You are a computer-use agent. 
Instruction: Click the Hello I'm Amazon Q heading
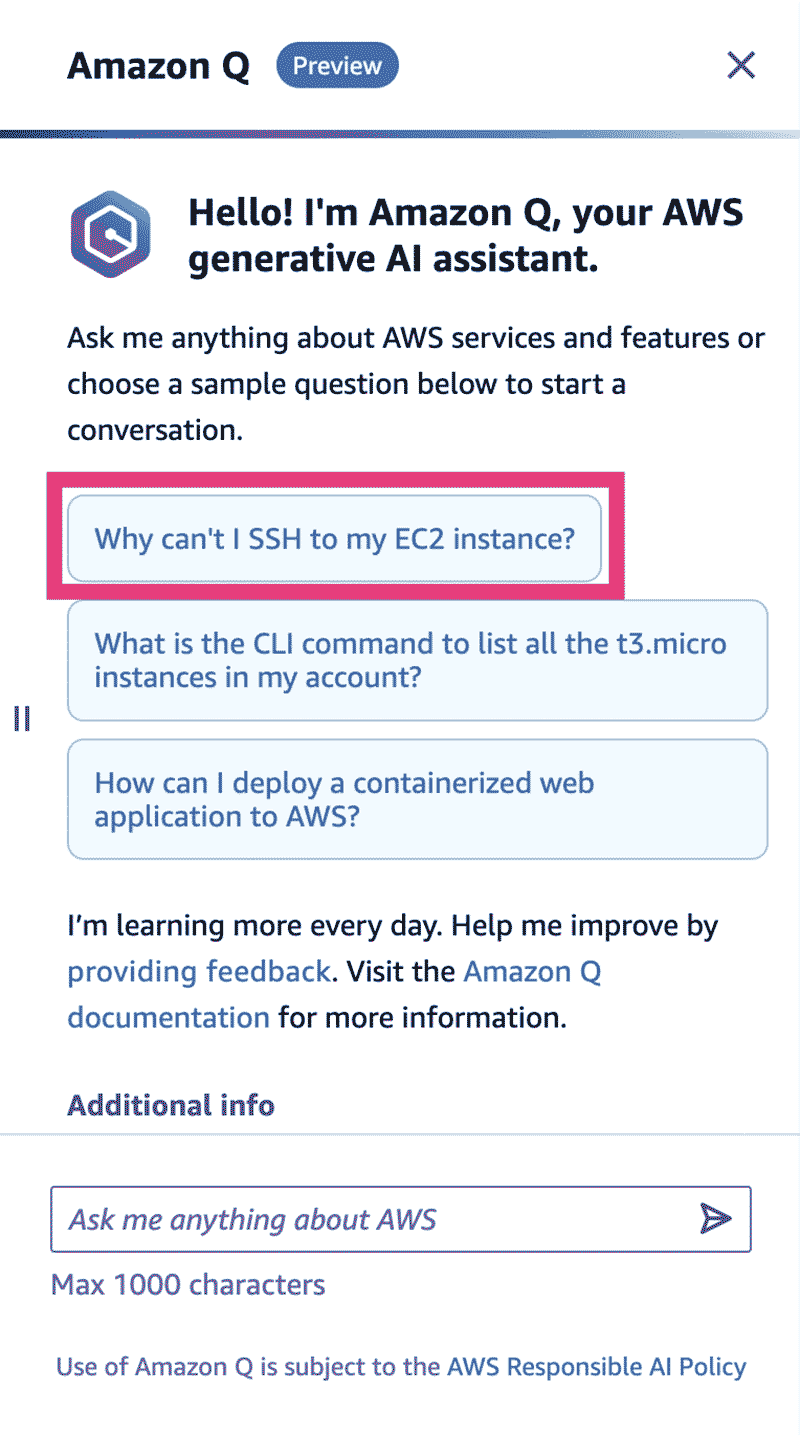466,236
